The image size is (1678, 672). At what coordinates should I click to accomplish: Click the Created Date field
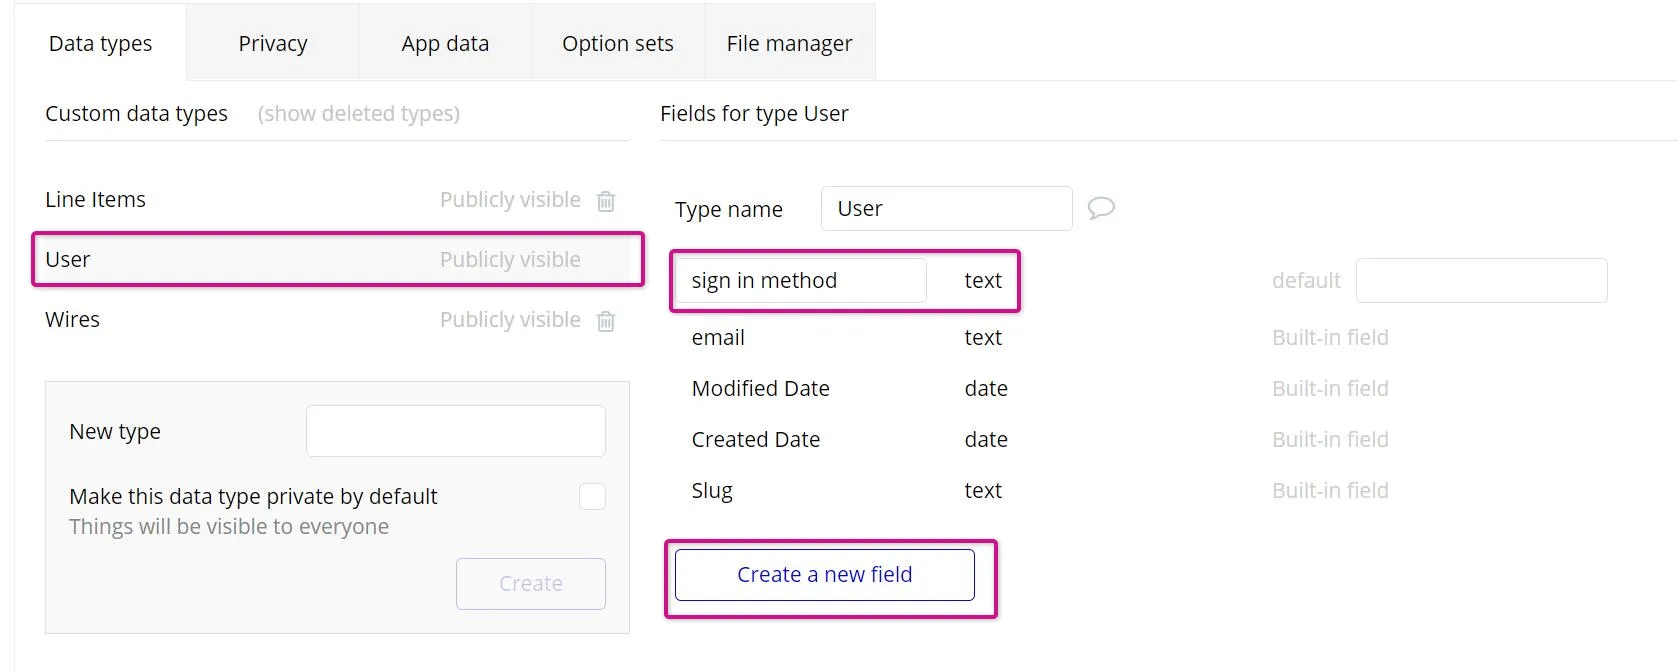coord(755,439)
